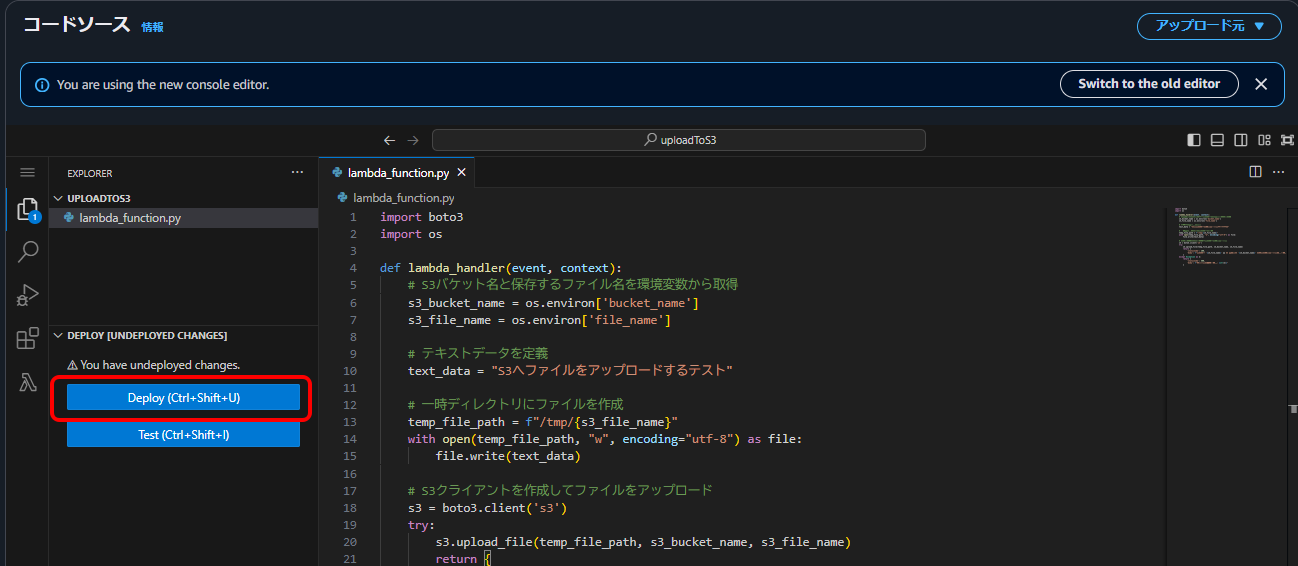Open the customize layout icon
Screen dimensions: 1298x566
[x=1264, y=141]
